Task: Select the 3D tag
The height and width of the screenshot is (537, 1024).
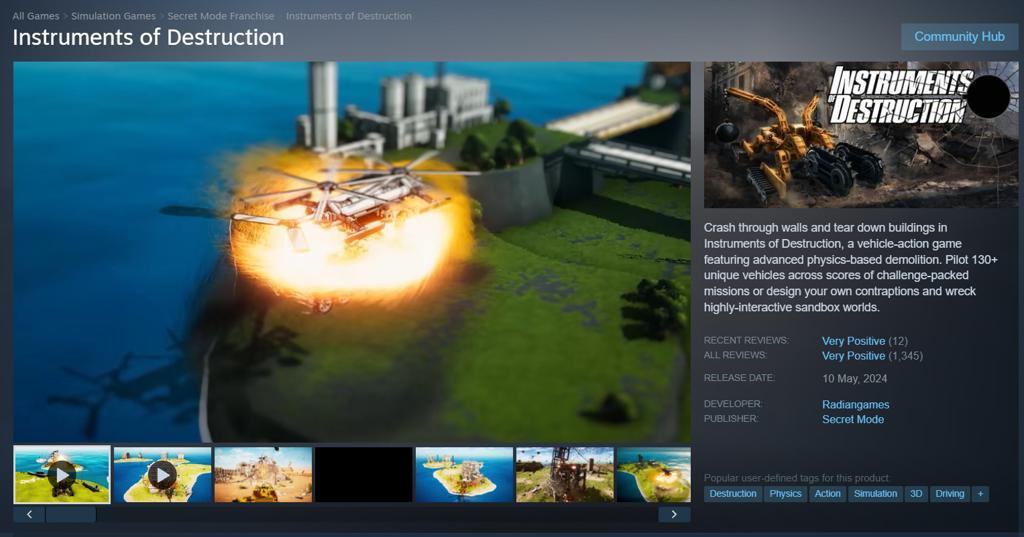Action: coord(916,494)
